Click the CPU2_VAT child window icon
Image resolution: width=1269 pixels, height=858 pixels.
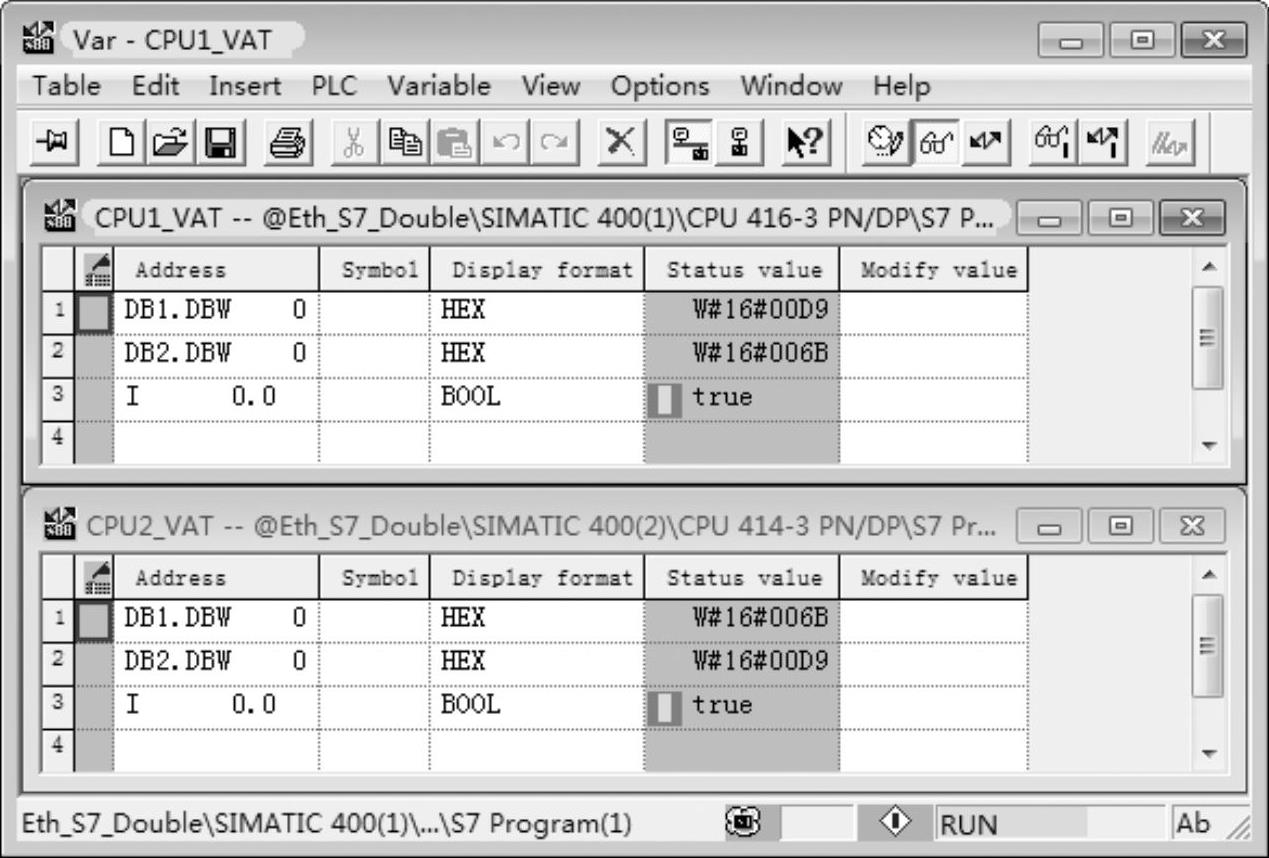pos(61,523)
